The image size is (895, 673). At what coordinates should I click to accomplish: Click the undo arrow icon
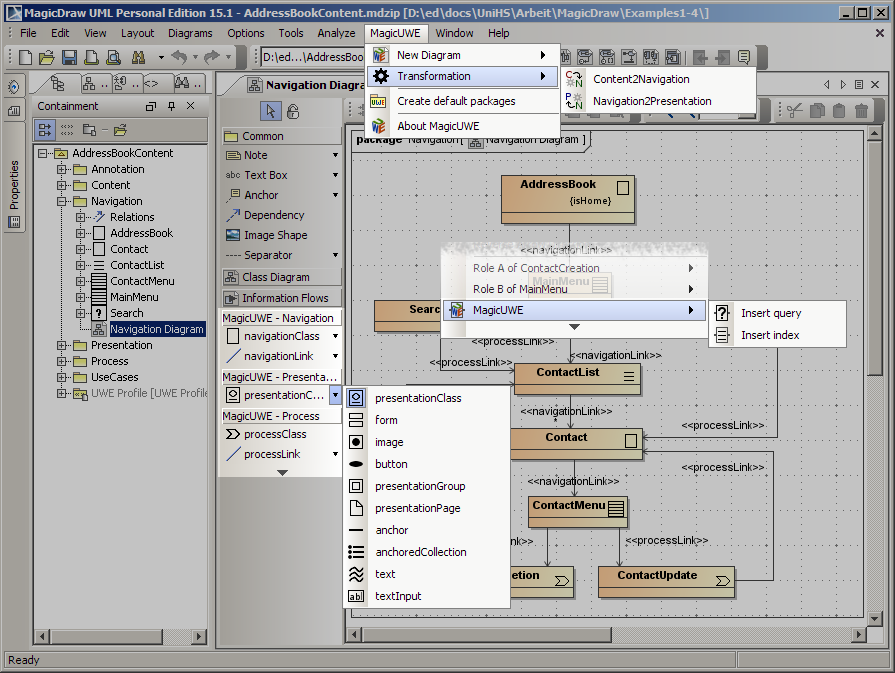pyautogui.click(x=179, y=57)
